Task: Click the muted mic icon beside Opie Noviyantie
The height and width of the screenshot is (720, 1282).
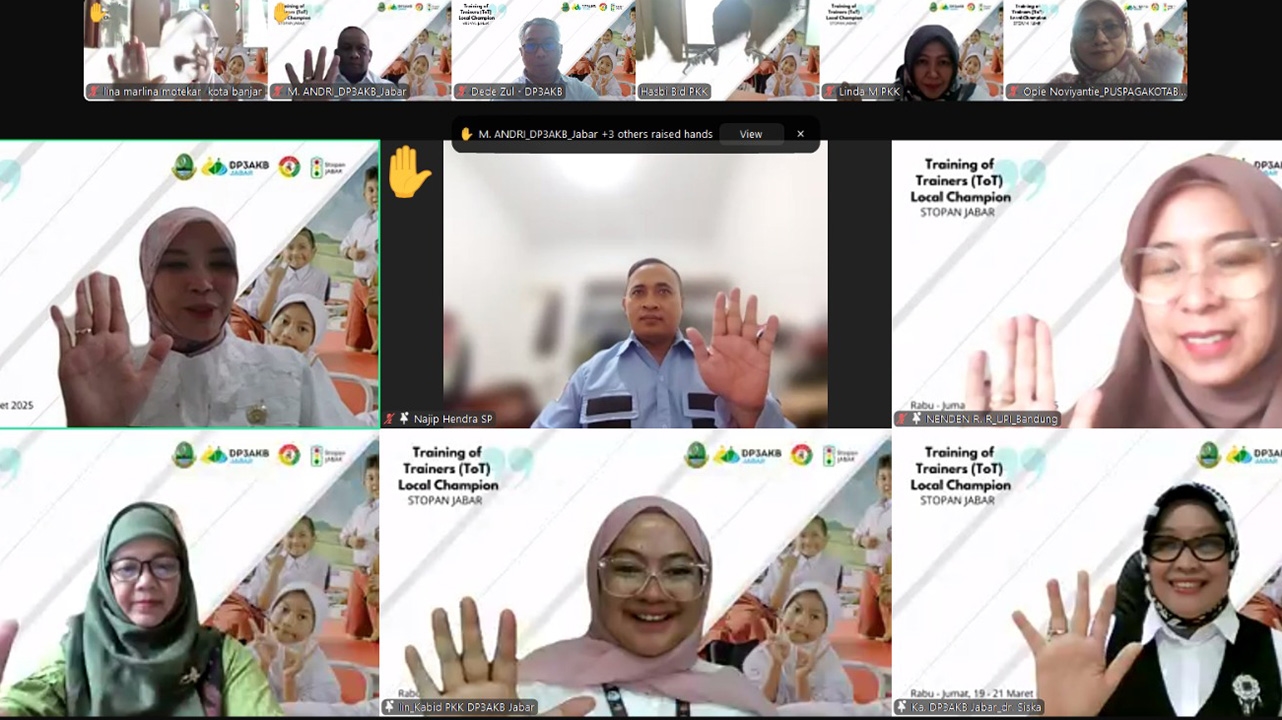Action: [x=1013, y=92]
